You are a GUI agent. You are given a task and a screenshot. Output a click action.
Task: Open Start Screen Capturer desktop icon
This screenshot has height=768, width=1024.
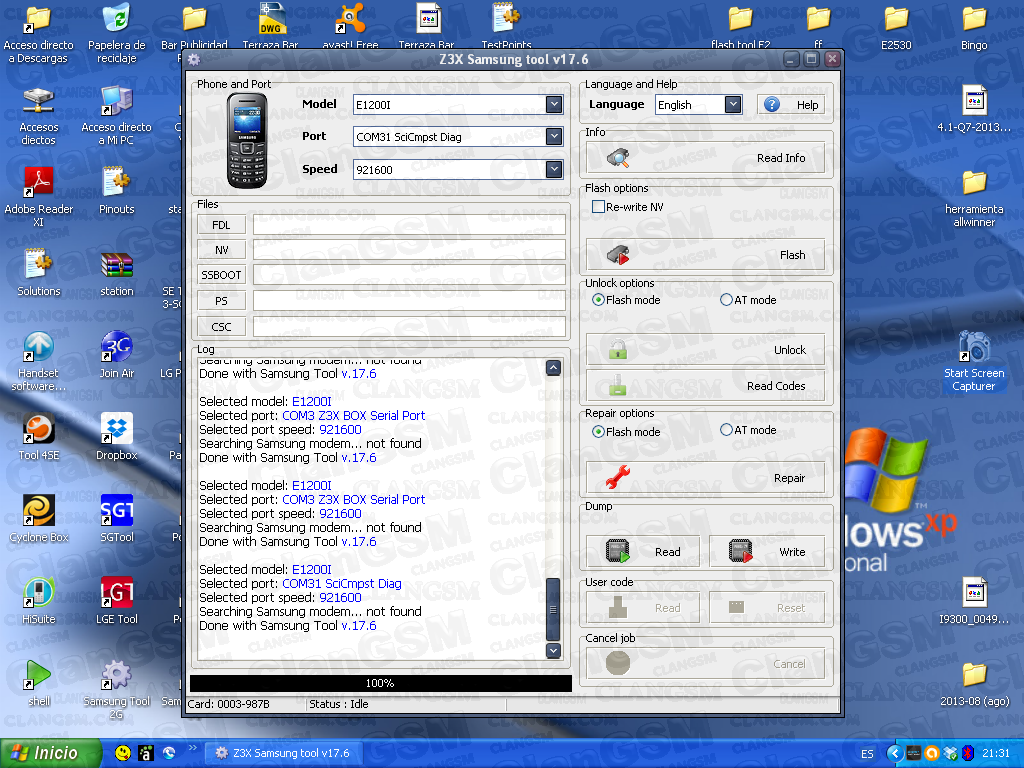[974, 360]
